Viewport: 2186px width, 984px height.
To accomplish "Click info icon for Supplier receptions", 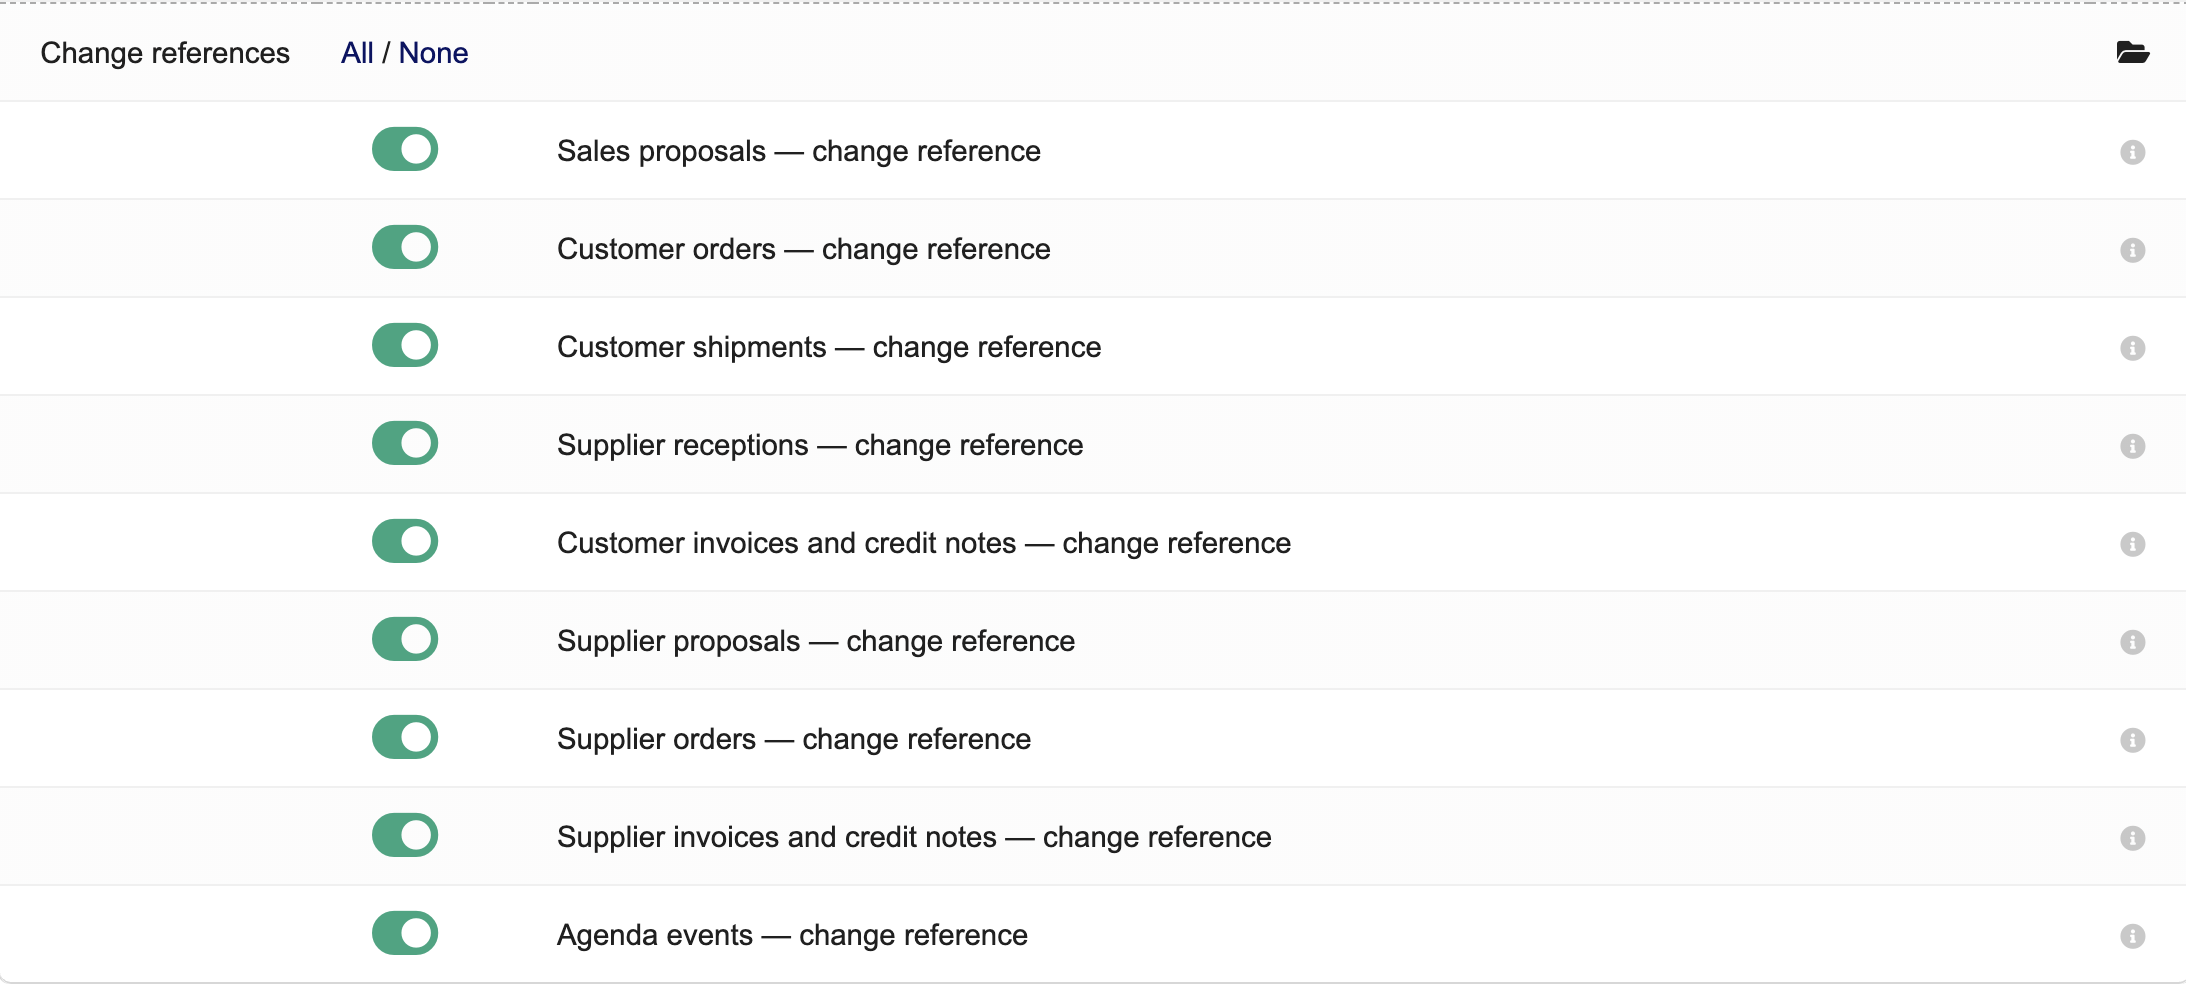I will tap(2132, 446).
